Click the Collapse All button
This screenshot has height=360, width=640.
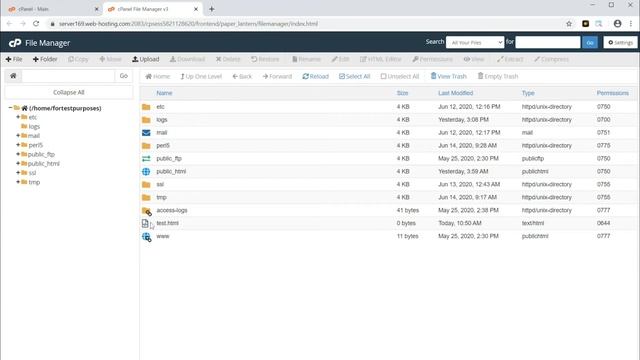[69, 93]
